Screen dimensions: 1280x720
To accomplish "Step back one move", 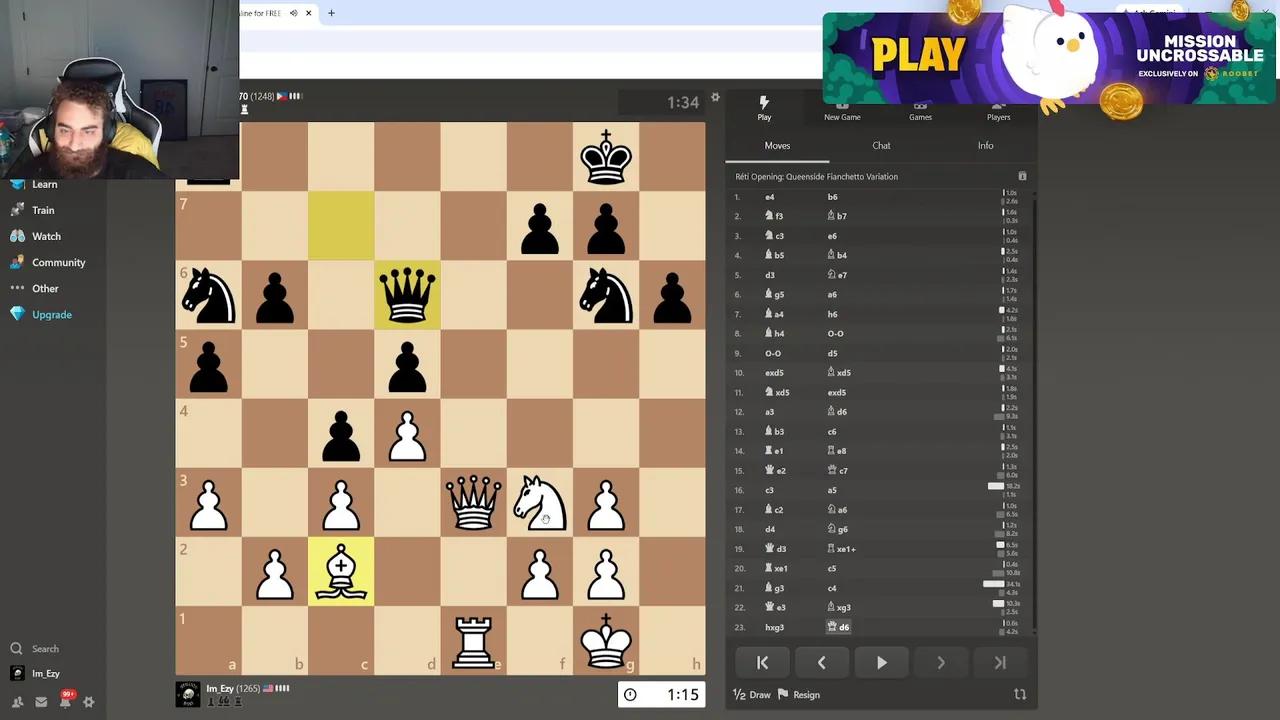I will tap(821, 662).
